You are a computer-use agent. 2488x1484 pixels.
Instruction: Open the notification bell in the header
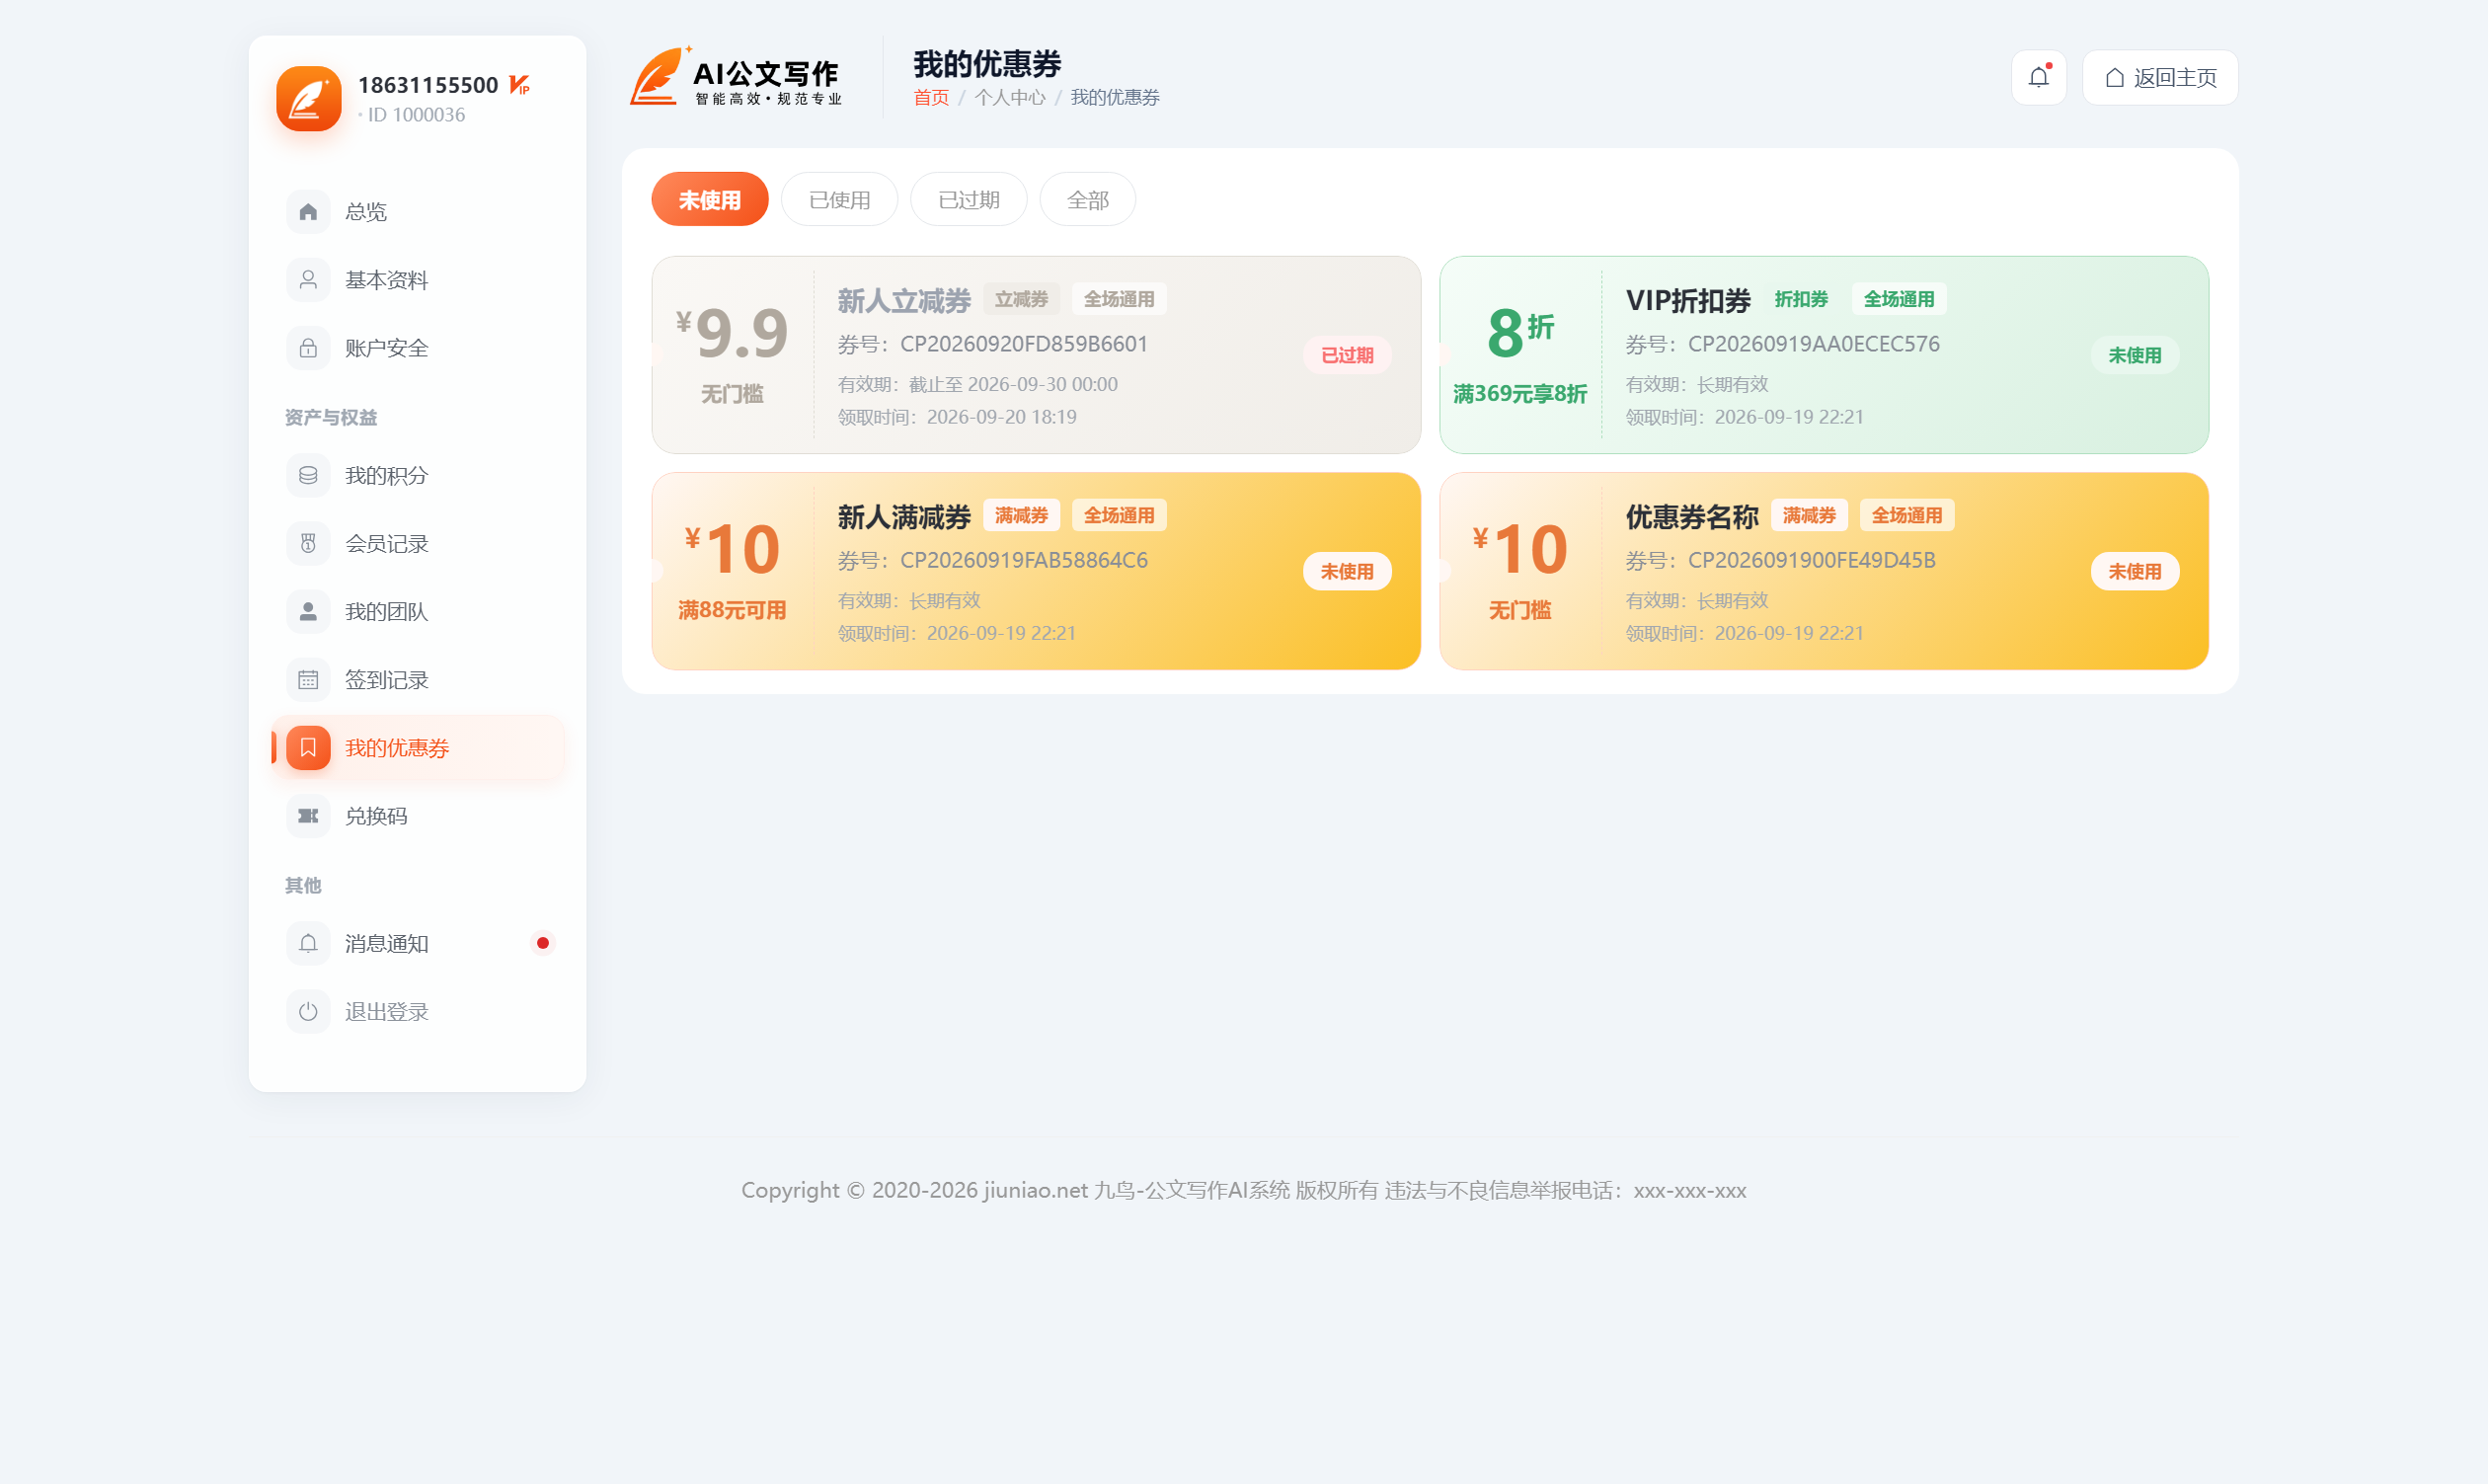point(2038,77)
